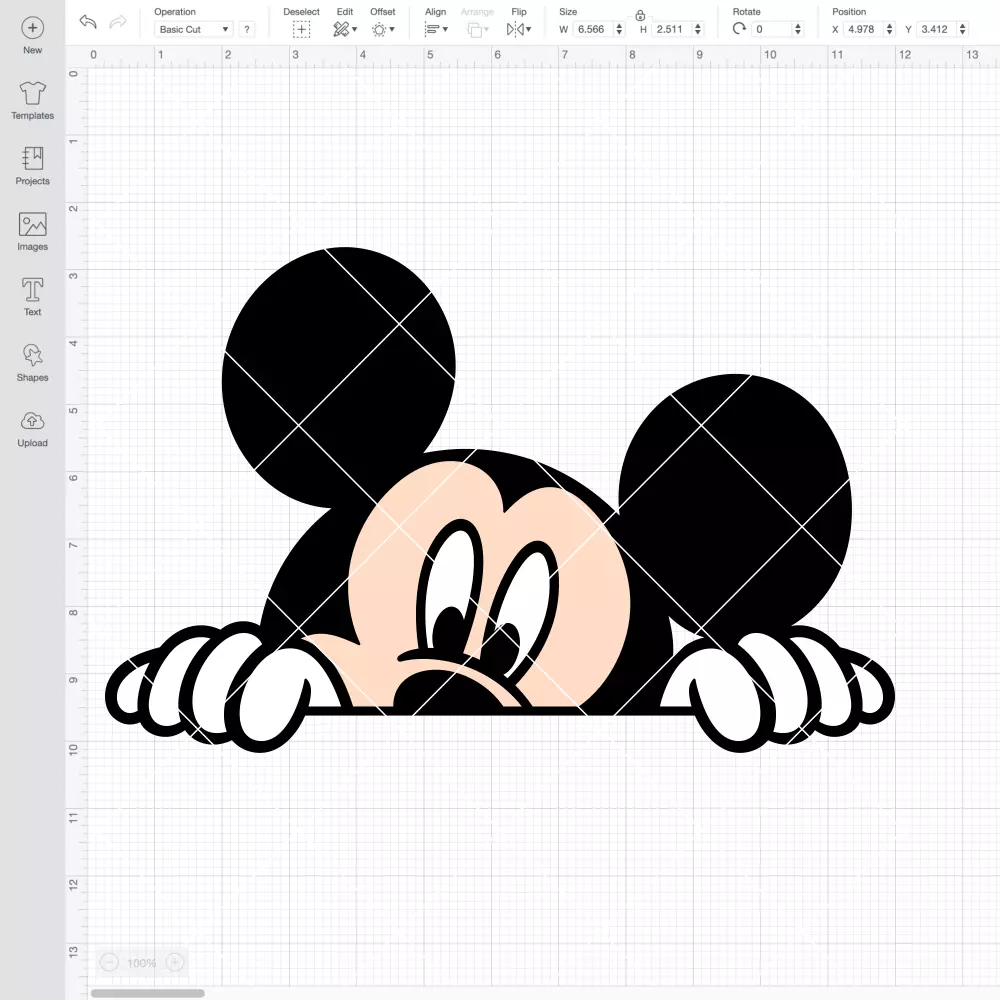Screen dimensions: 1000x1000
Task: Click the Deselect icon
Action: [302, 29]
